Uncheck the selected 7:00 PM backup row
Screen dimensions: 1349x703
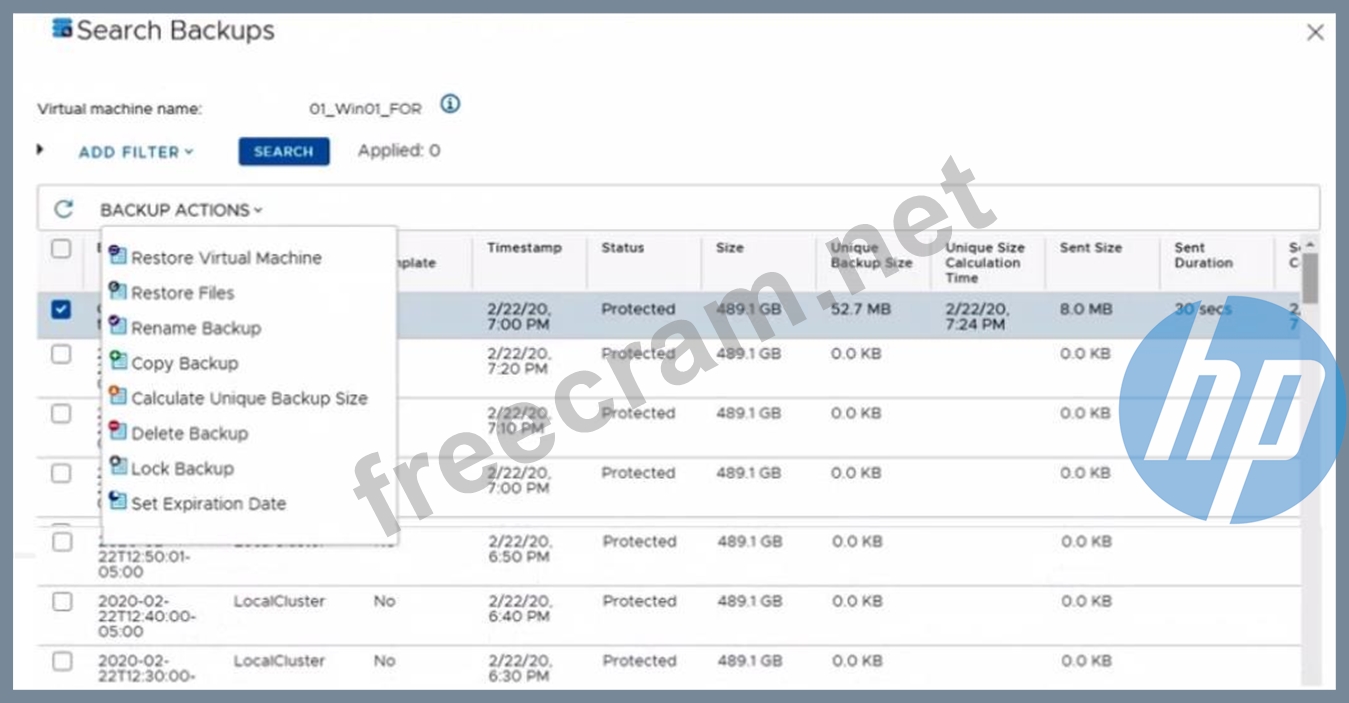61,309
